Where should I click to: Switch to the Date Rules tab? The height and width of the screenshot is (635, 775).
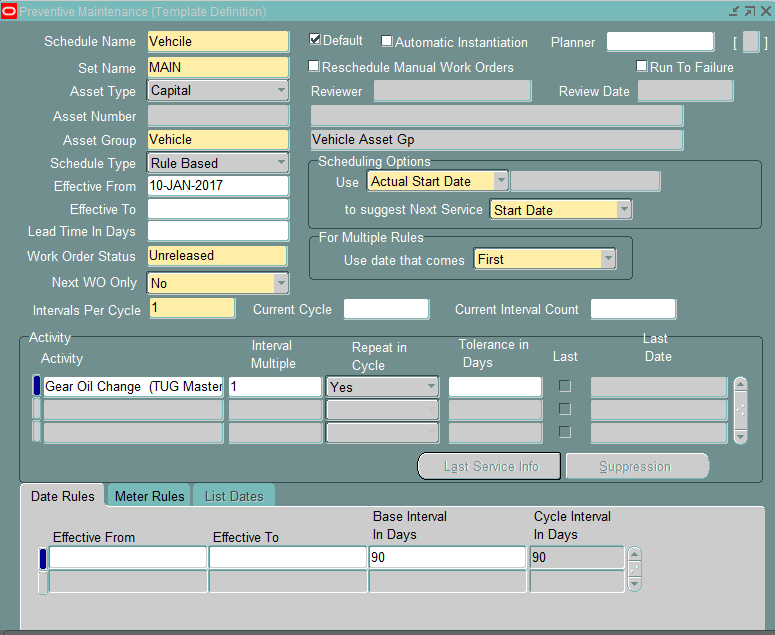(x=63, y=496)
